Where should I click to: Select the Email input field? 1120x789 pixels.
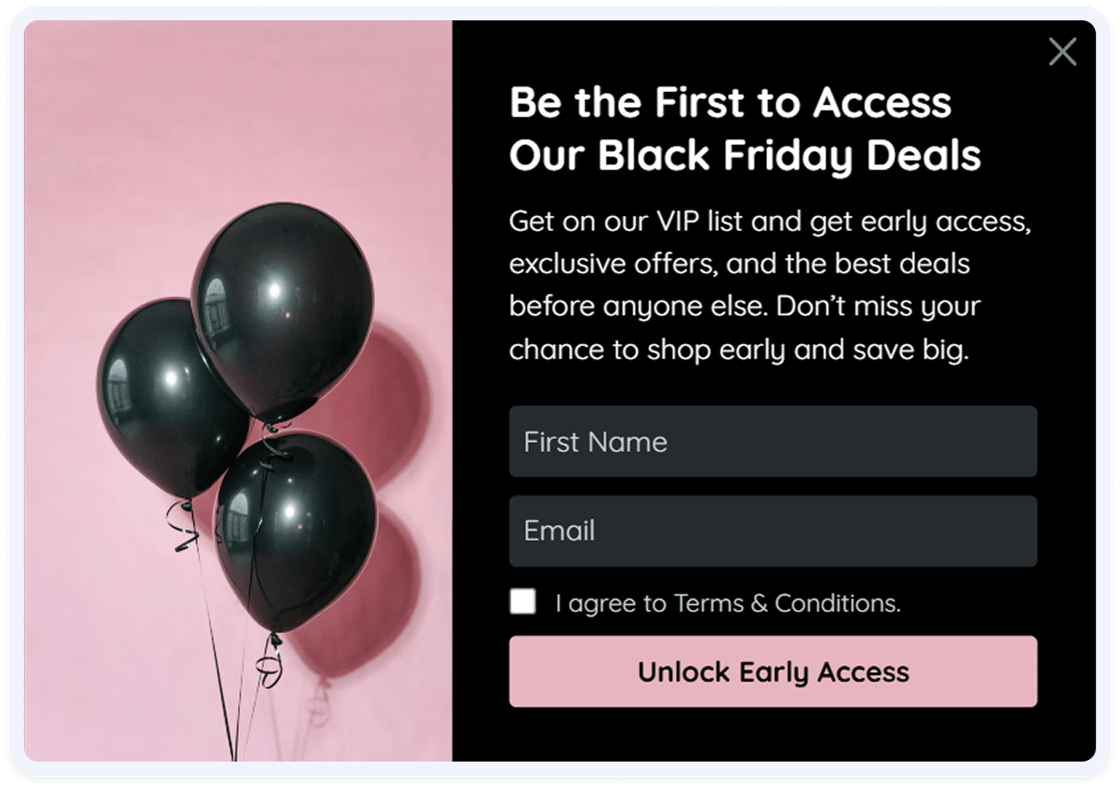tap(773, 531)
